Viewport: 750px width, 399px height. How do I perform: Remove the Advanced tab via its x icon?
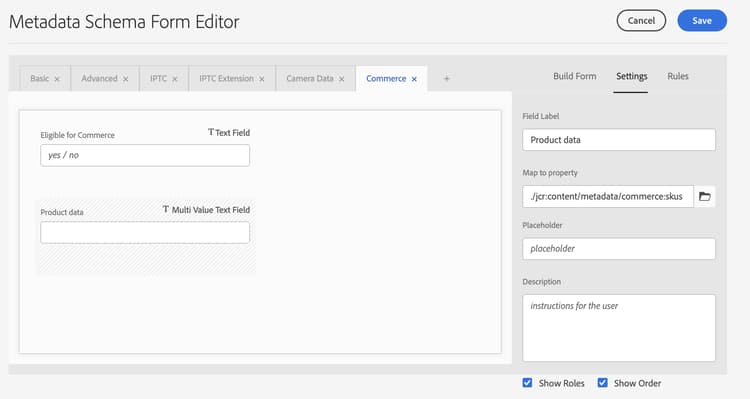125,79
